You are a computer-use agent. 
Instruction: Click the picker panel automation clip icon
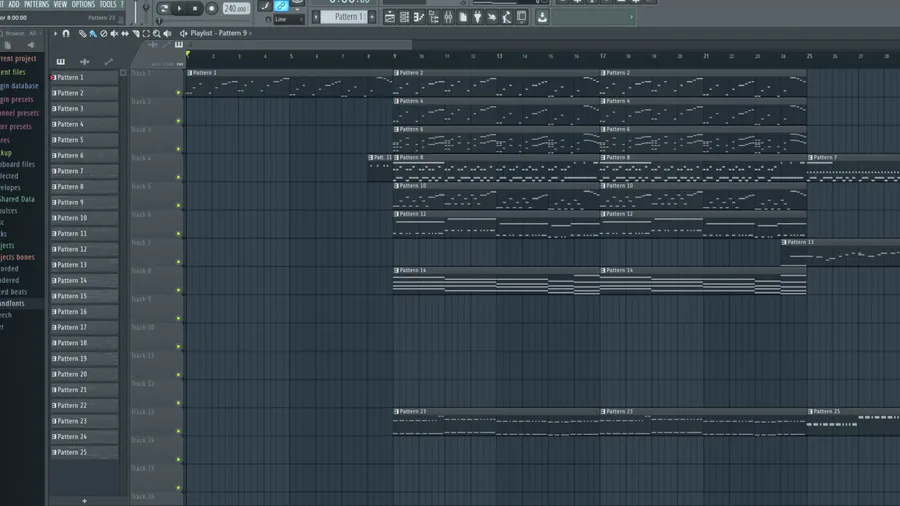[x=108, y=61]
